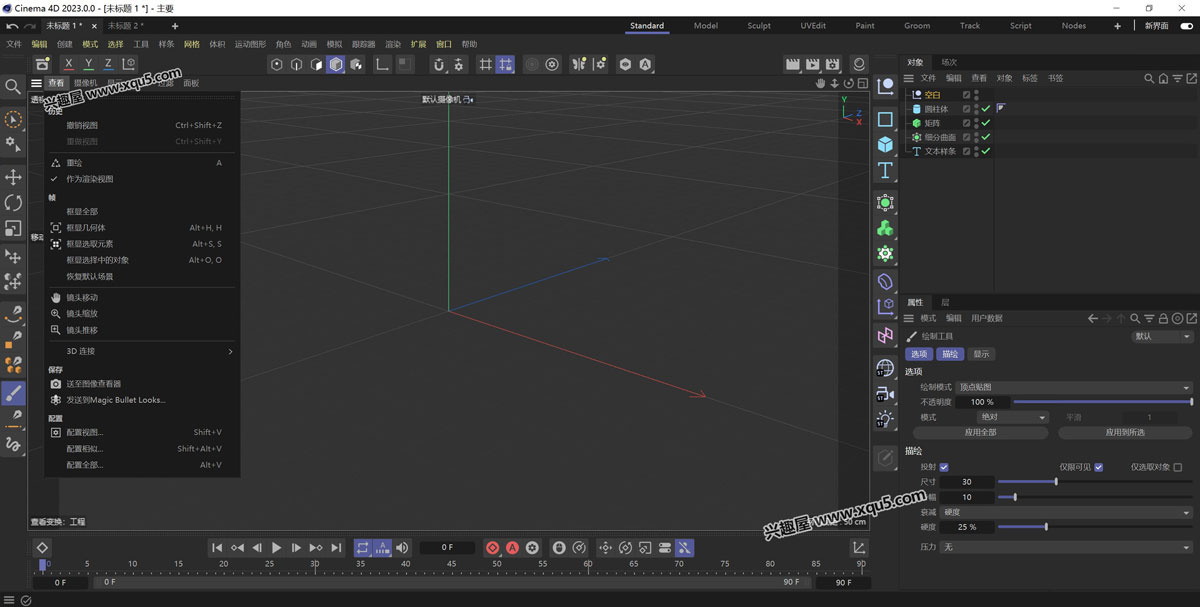Activate the Paint brush tool in left toolbar

(13, 393)
